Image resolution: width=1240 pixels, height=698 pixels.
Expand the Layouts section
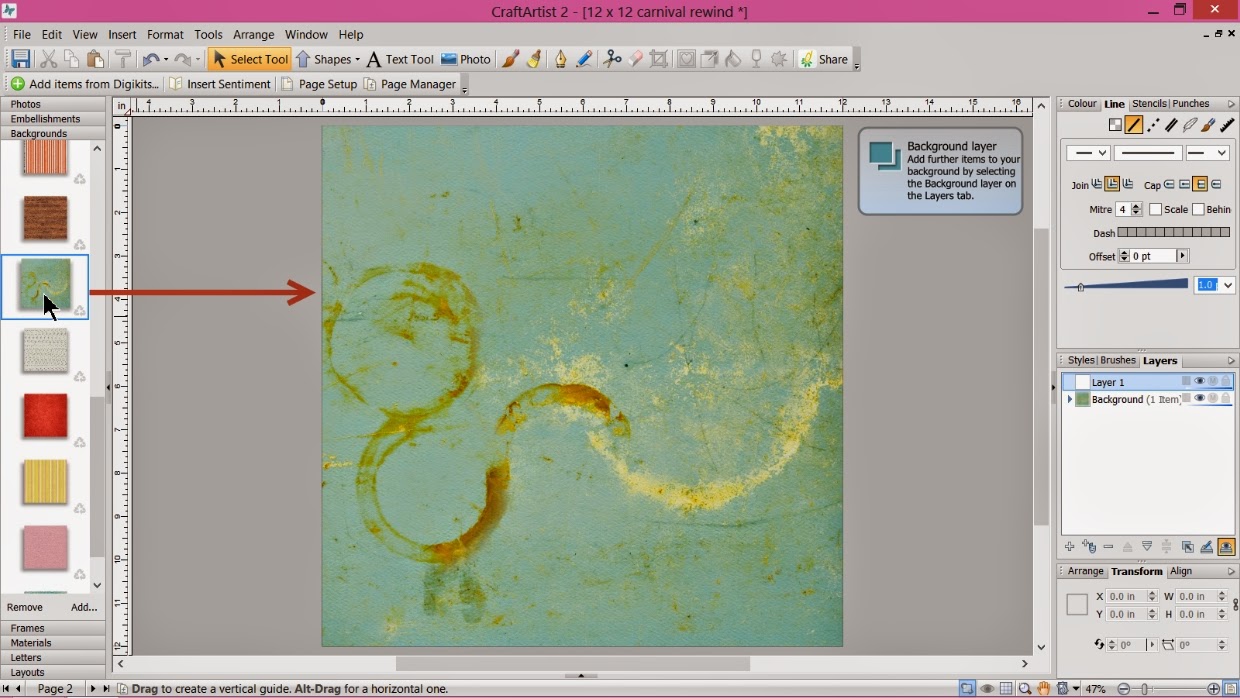pos(53,673)
